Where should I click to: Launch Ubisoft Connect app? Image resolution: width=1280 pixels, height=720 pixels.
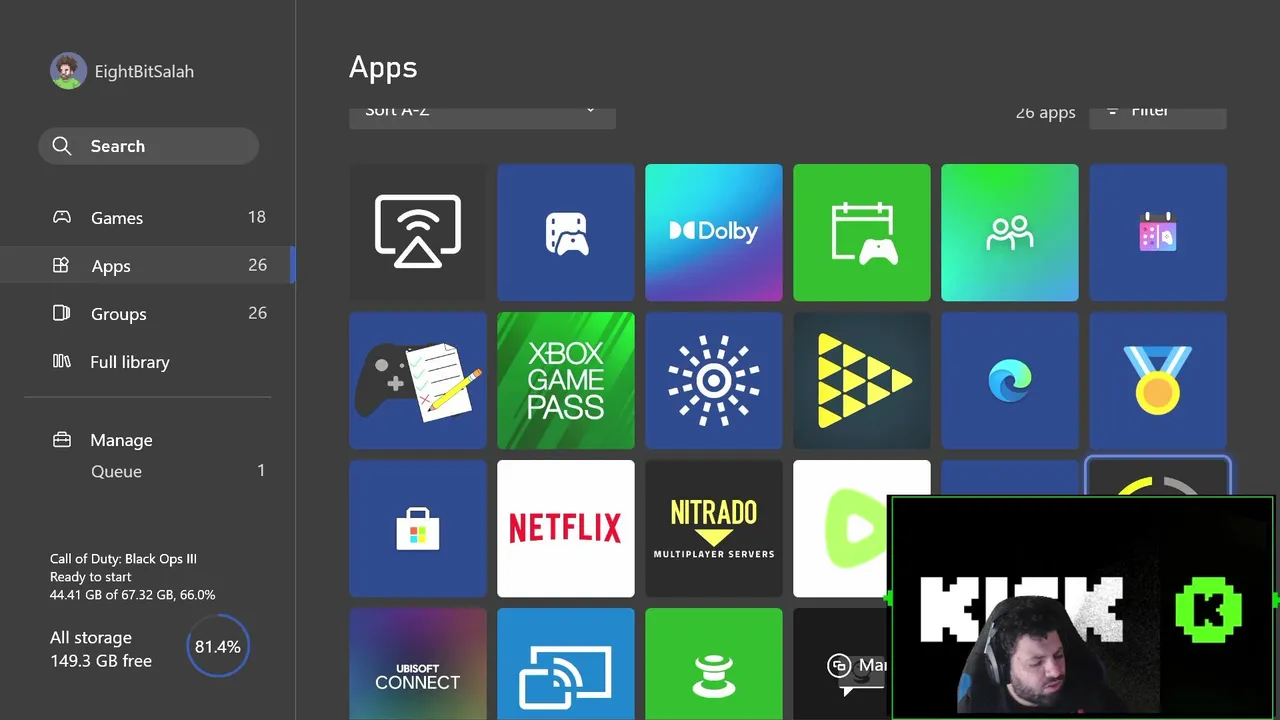point(418,664)
